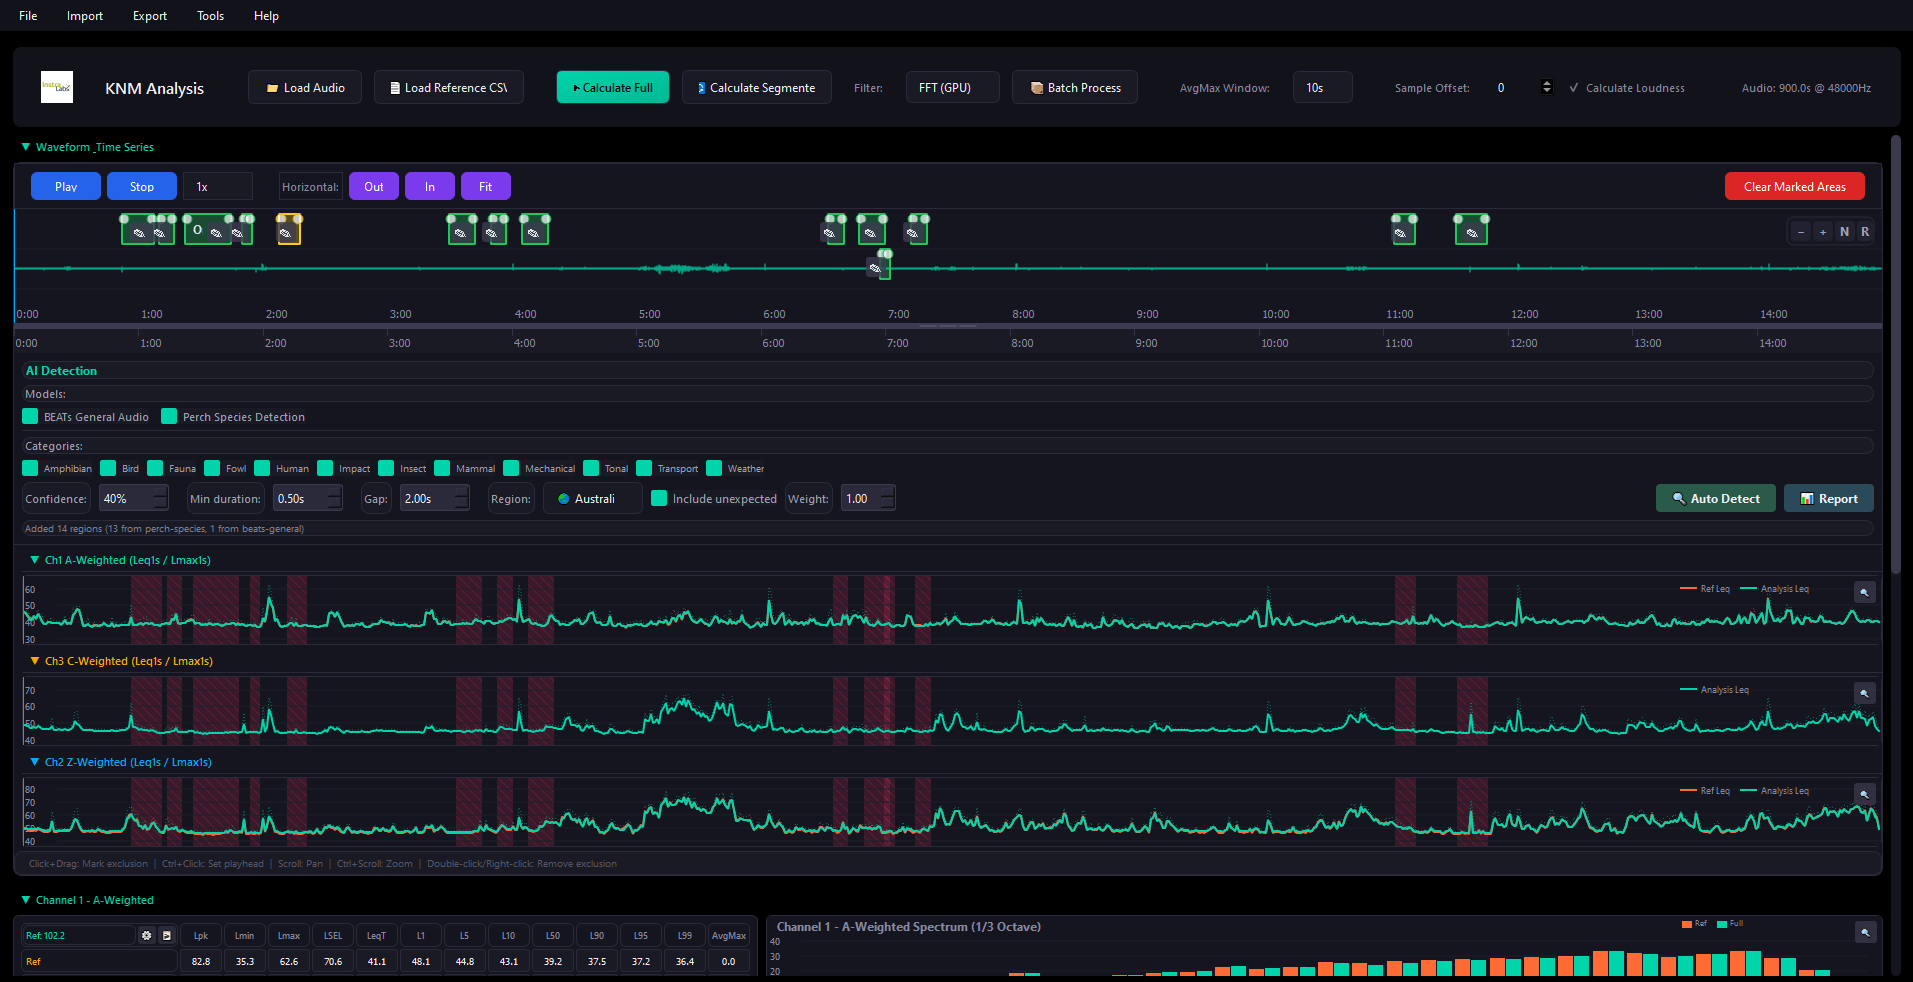Image resolution: width=1913 pixels, height=982 pixels.
Task: Click the plus button in waveform controls
Action: point(1823,232)
